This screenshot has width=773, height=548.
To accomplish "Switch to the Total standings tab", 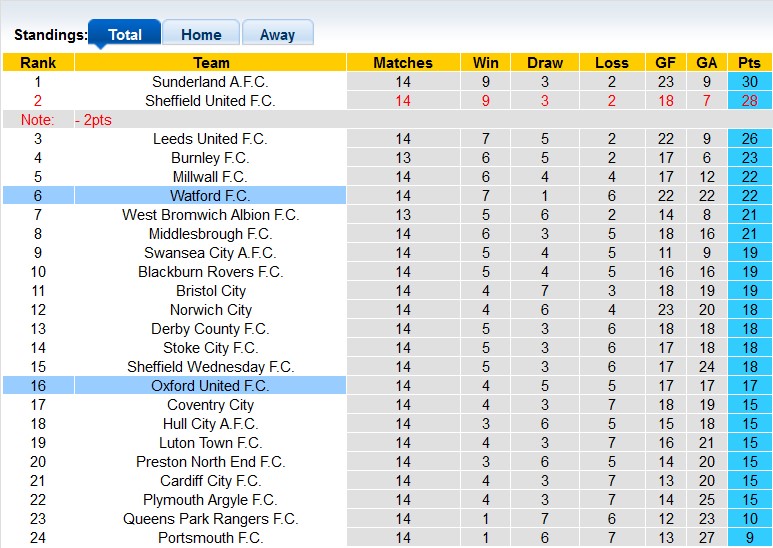I will (125, 34).
